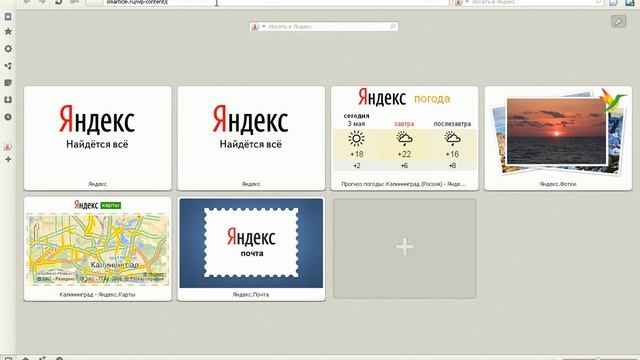The image size is (640, 360).
Task: Click the 'Калининград - Яндекс.Карты' caption
Action: pyautogui.click(x=97, y=294)
